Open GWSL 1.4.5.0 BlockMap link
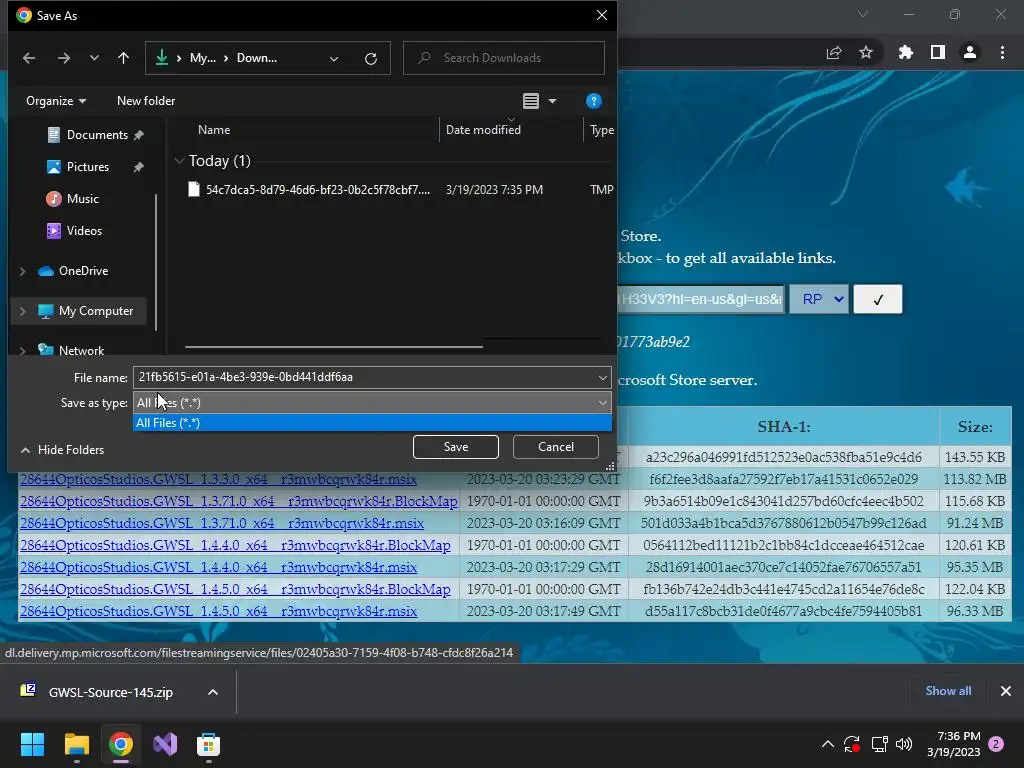1024x768 pixels. [x=235, y=590]
